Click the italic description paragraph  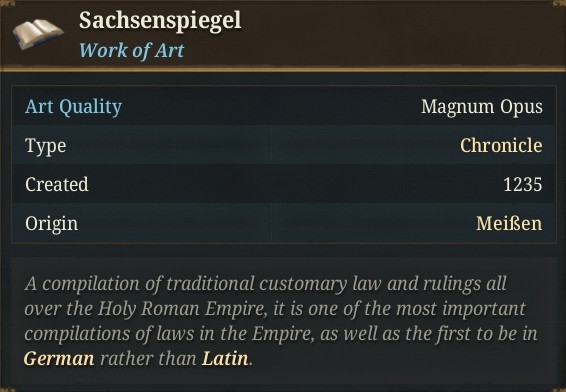point(281,321)
